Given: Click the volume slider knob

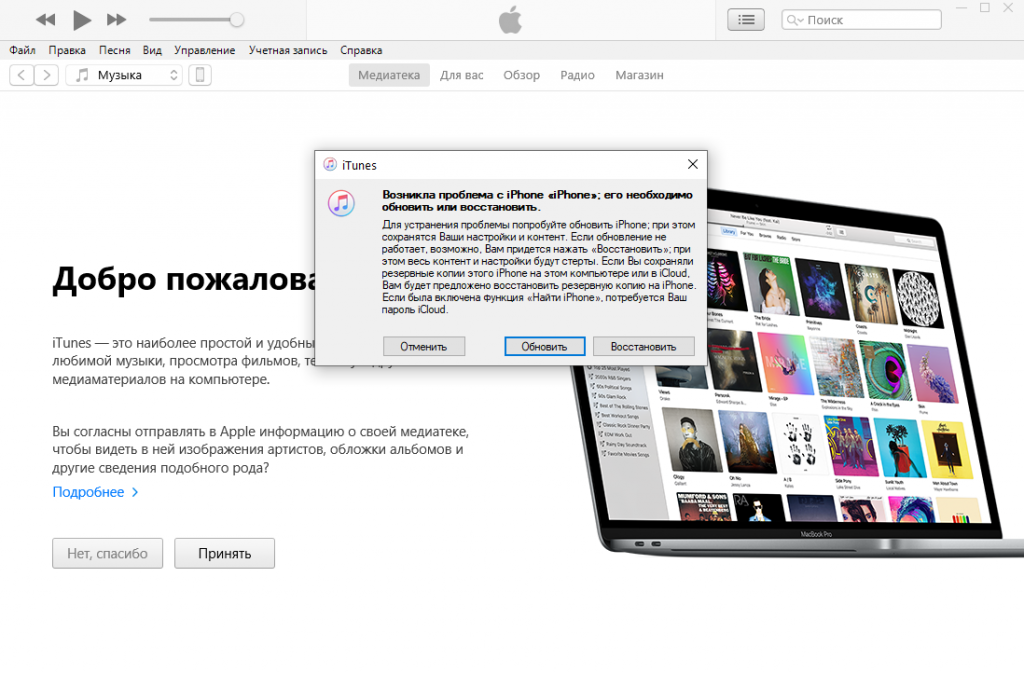Looking at the screenshot, I should [x=237, y=20].
